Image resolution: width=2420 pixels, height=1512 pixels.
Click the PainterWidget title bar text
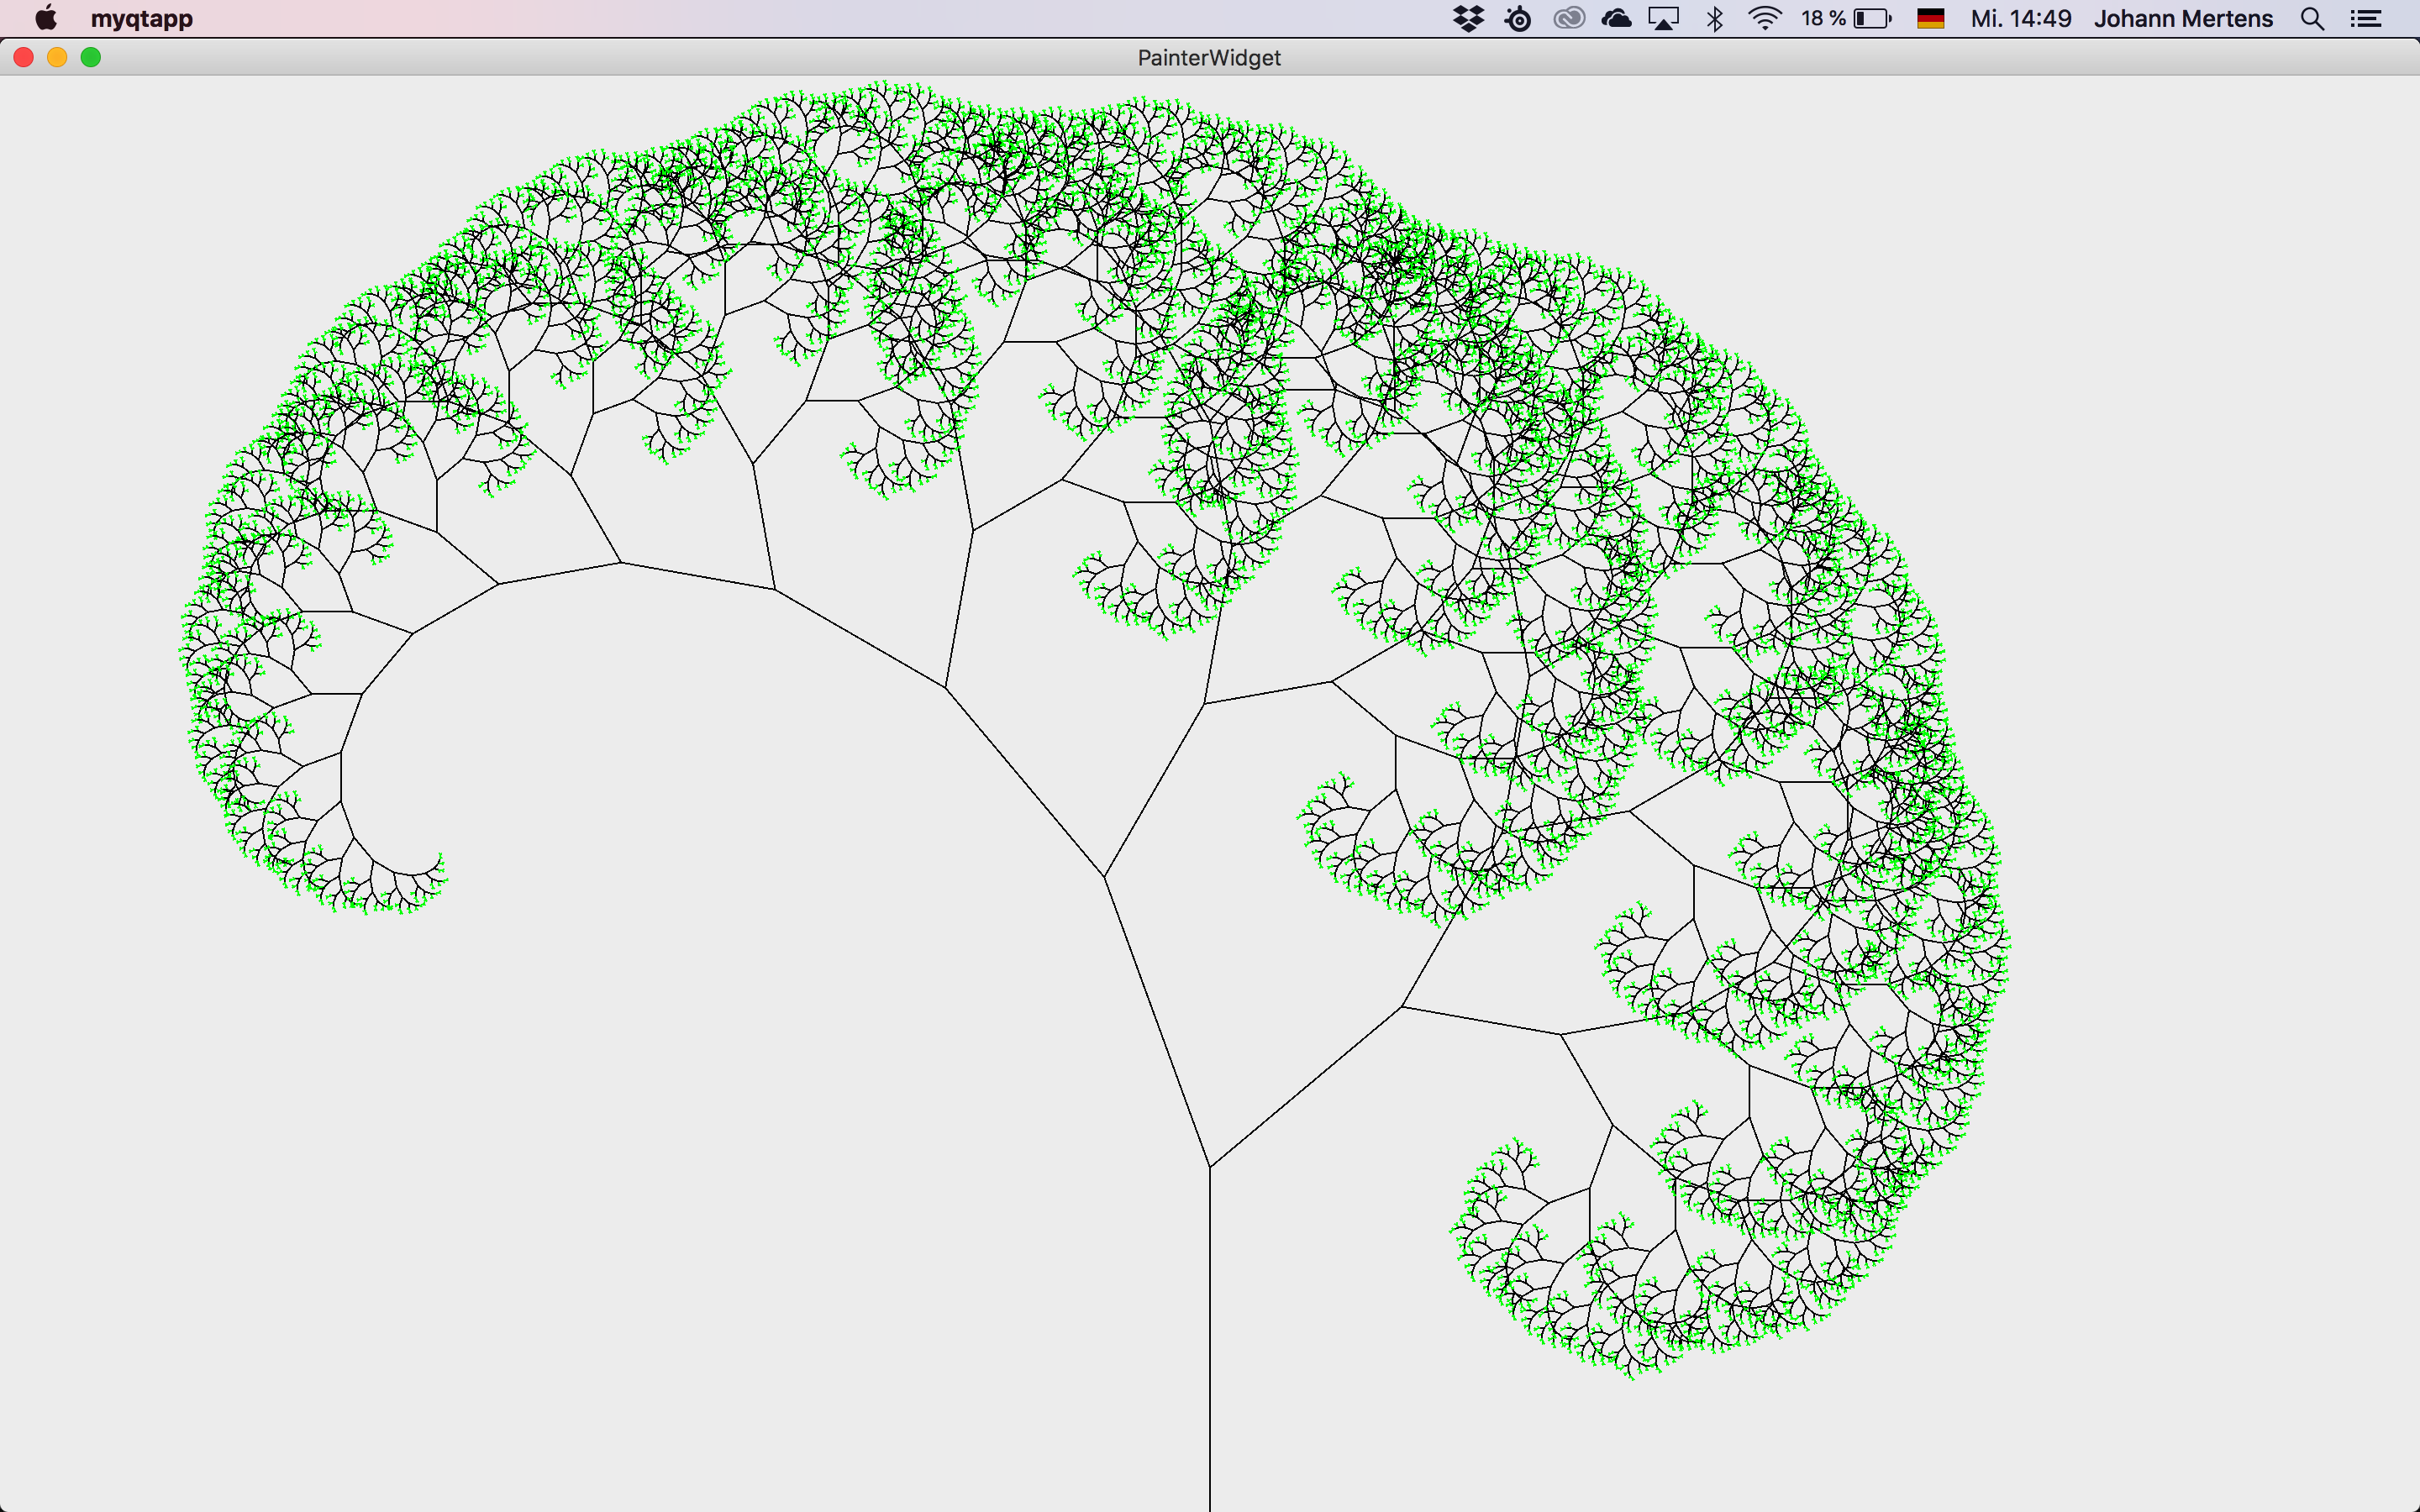pyautogui.click(x=1208, y=58)
